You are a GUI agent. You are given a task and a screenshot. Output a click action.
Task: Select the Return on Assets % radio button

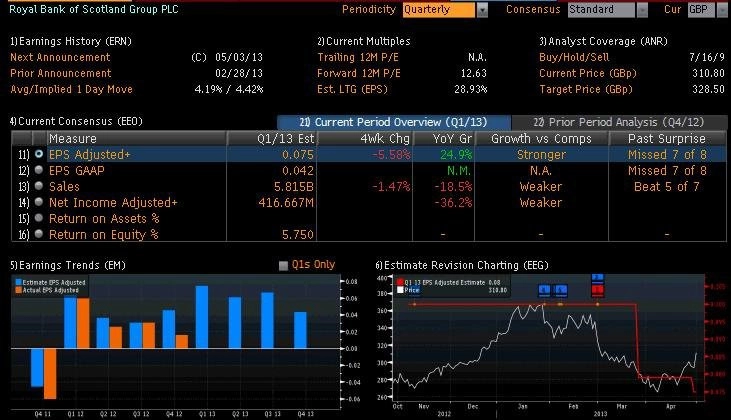click(39, 218)
